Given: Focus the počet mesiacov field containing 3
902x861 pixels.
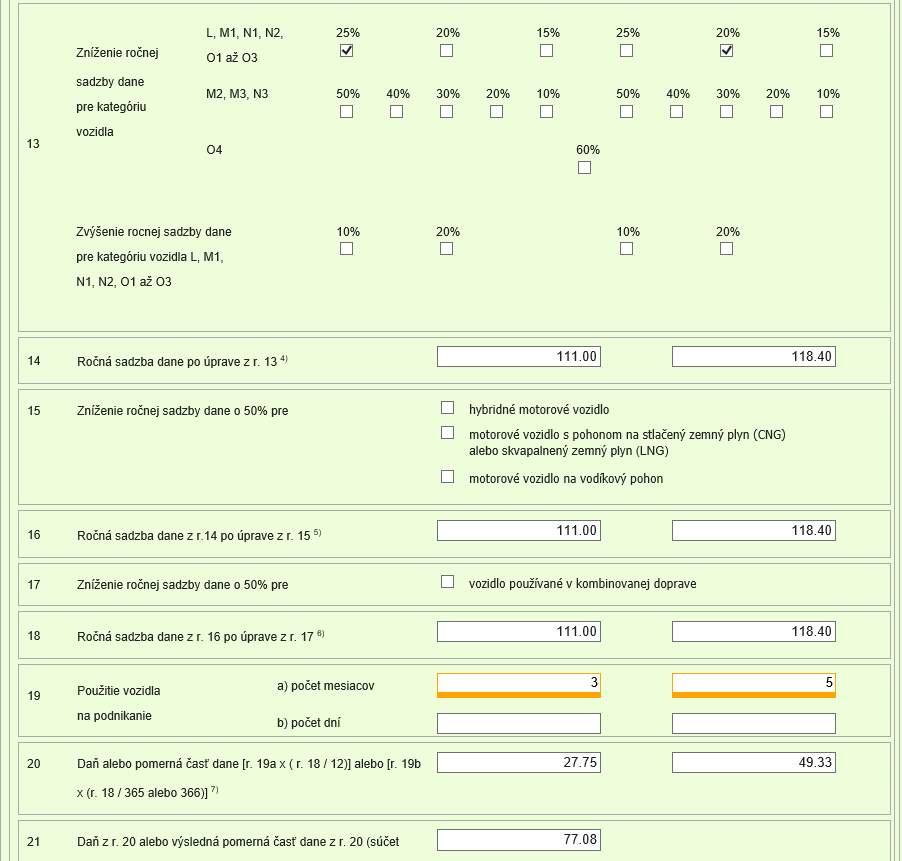Looking at the screenshot, I should click(x=519, y=685).
